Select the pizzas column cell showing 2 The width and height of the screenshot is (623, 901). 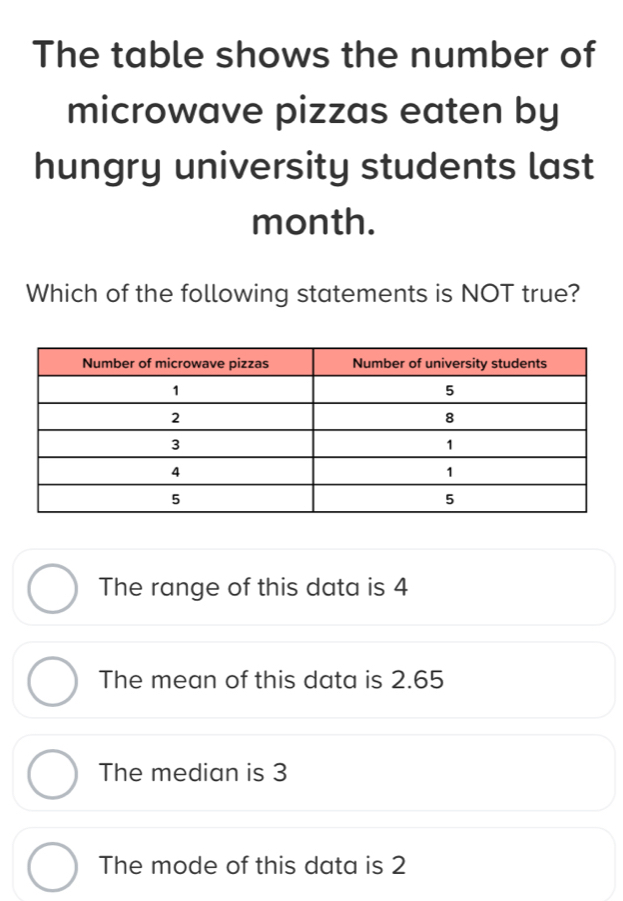(176, 416)
